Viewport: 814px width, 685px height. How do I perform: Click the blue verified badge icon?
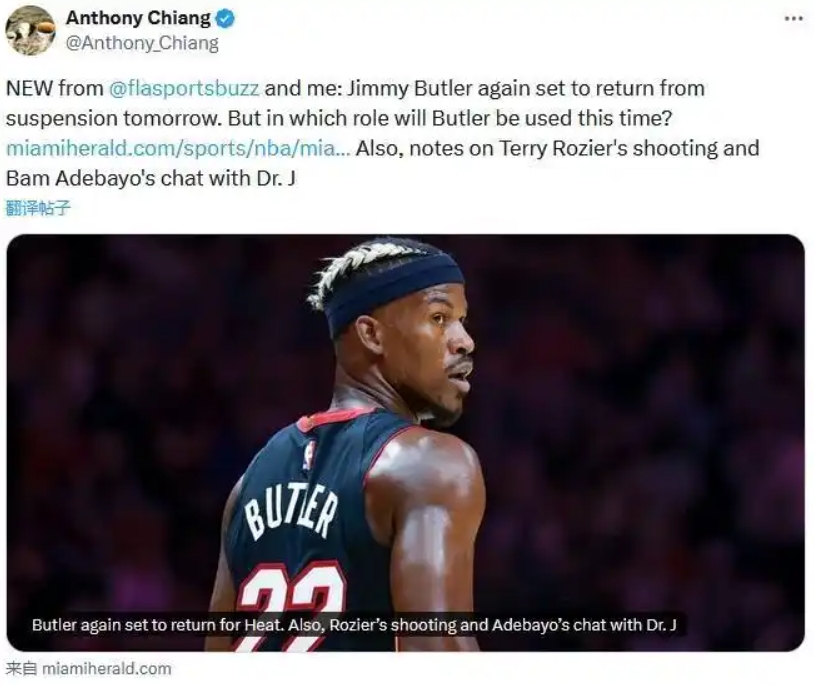(x=225, y=19)
